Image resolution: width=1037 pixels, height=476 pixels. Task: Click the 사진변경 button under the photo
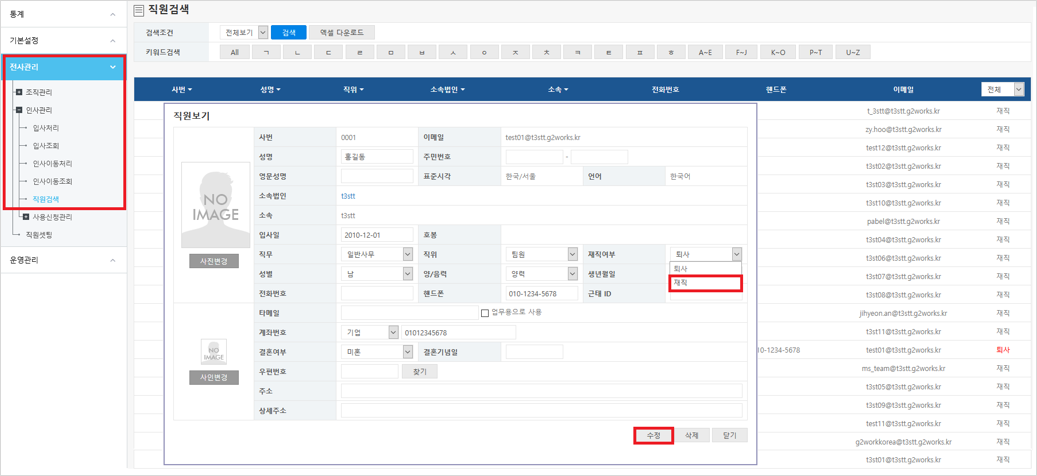click(214, 261)
